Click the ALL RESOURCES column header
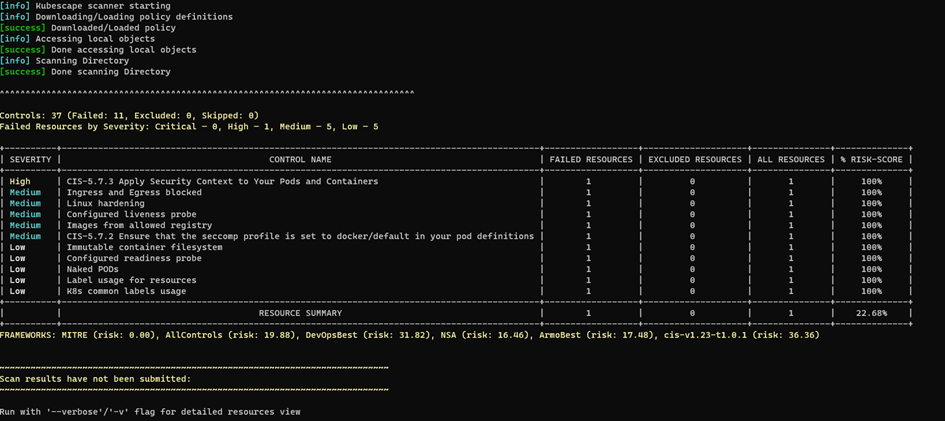Image resolution: width=945 pixels, height=421 pixels. point(791,160)
